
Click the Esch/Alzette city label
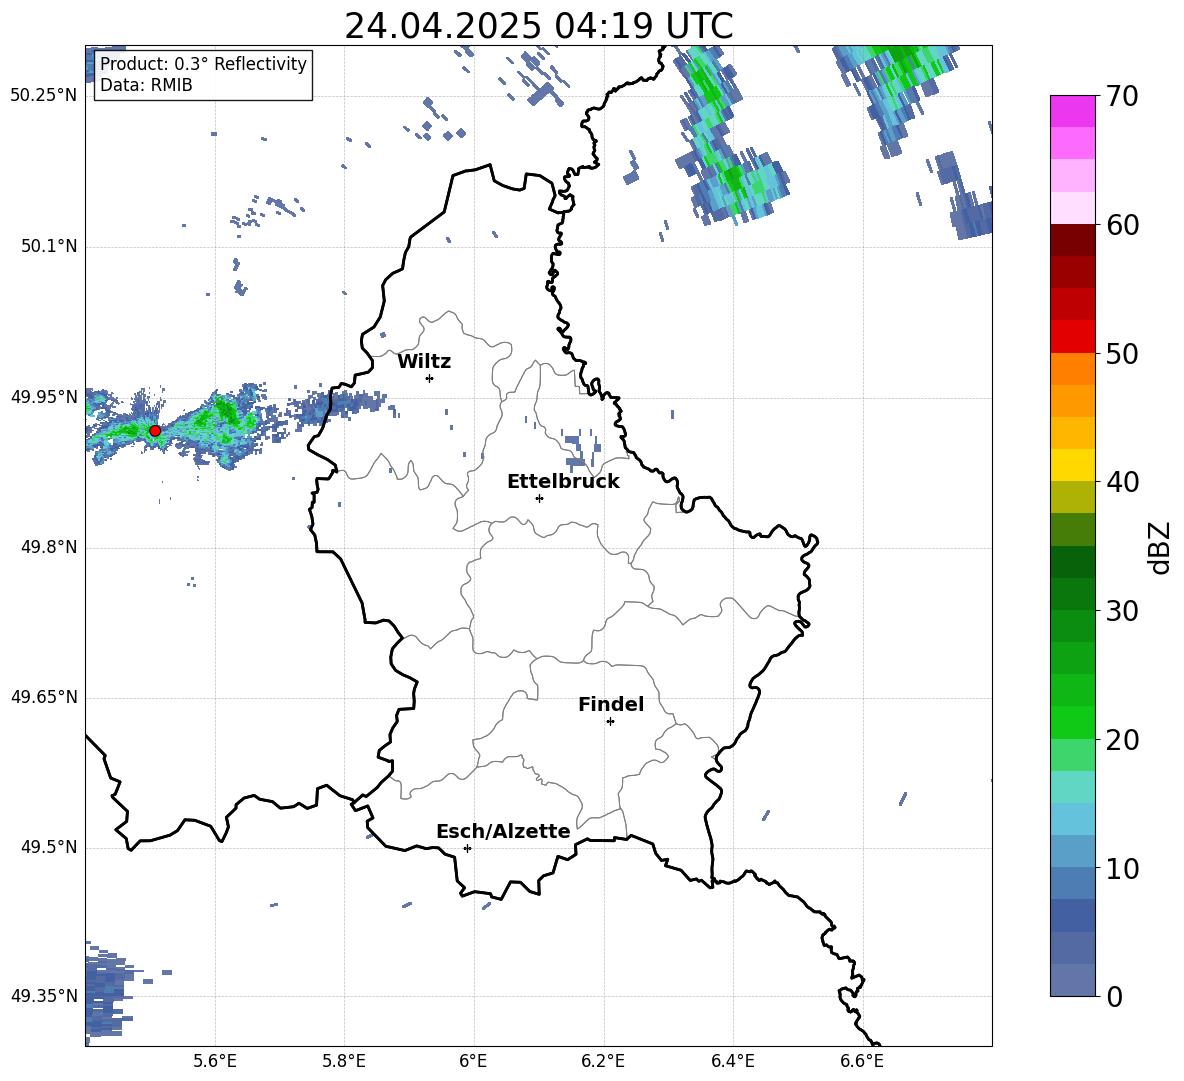pos(503,831)
